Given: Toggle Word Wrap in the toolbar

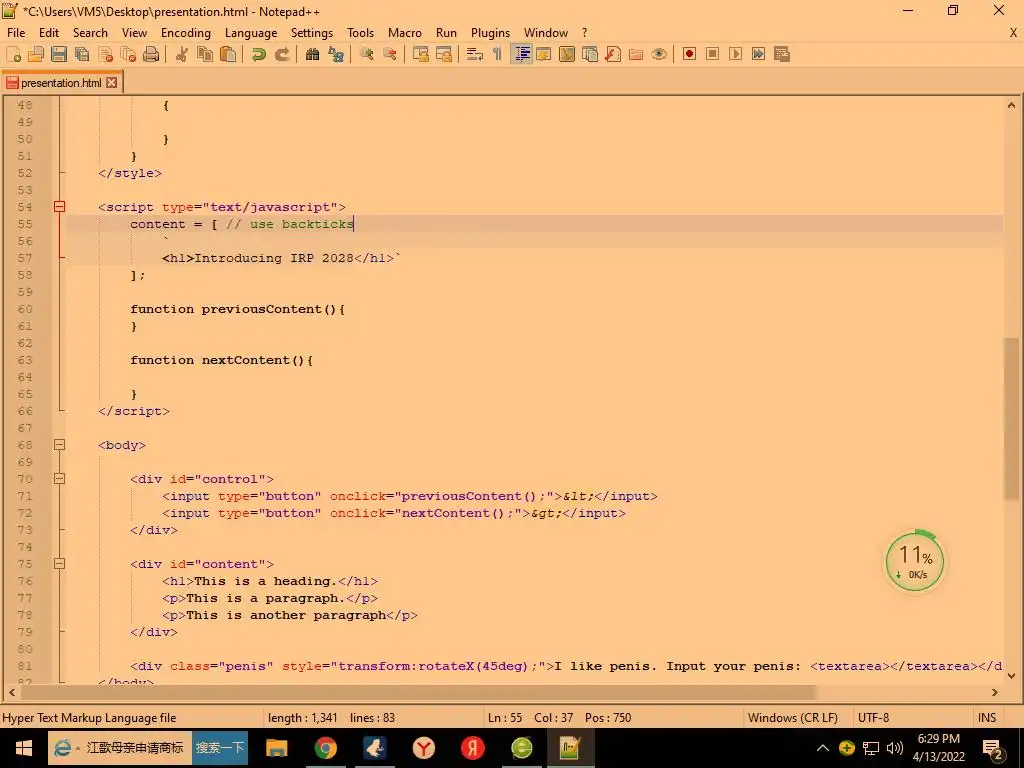Looking at the screenshot, I should (x=475, y=54).
